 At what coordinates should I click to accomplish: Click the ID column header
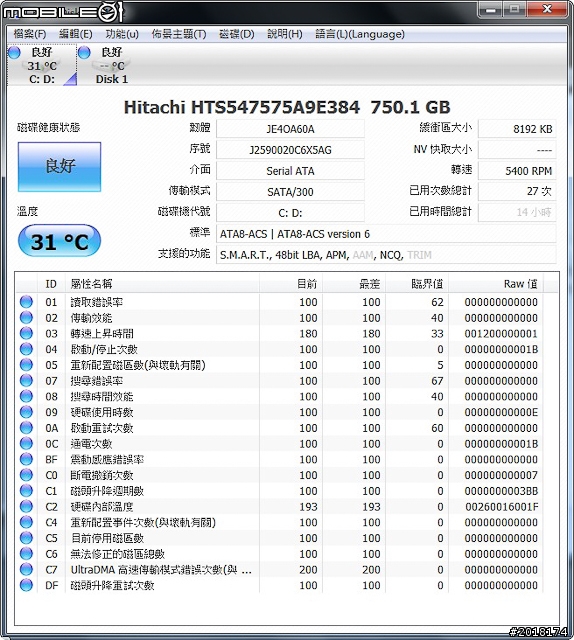pyautogui.click(x=51, y=284)
